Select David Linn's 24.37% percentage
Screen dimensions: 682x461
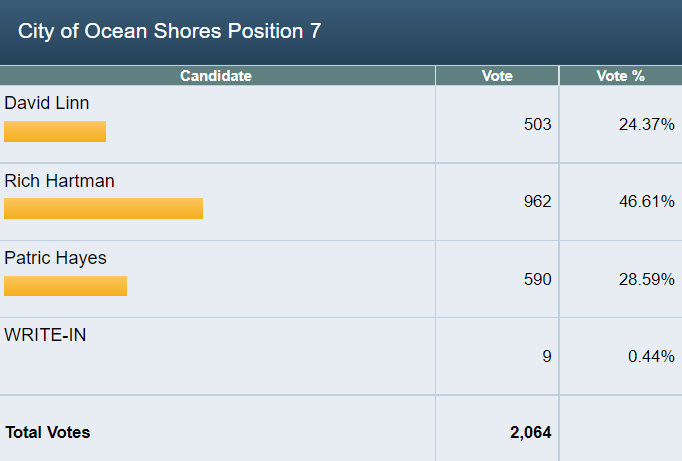[x=647, y=125]
